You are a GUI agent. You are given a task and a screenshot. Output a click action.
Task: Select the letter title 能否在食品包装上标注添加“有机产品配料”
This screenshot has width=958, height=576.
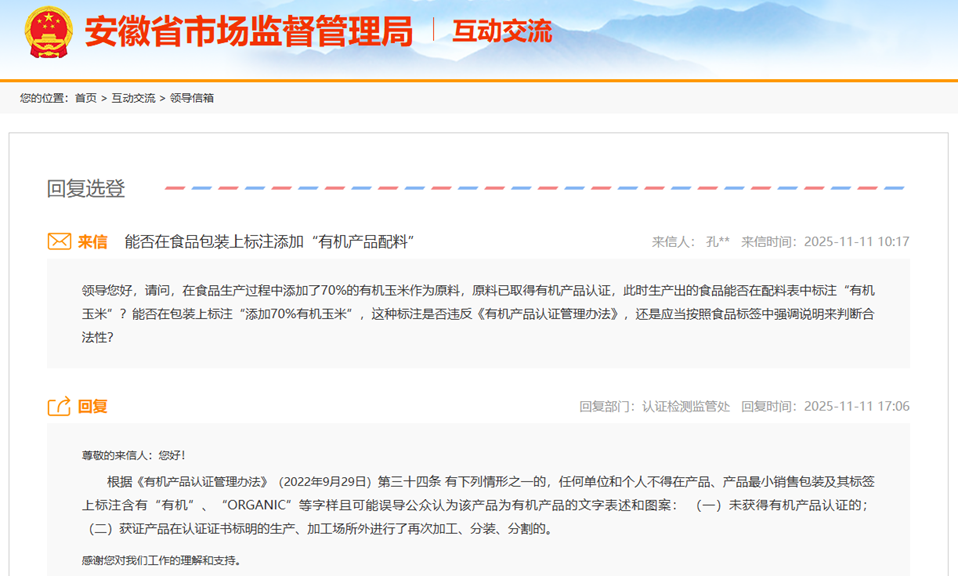[x=269, y=242]
